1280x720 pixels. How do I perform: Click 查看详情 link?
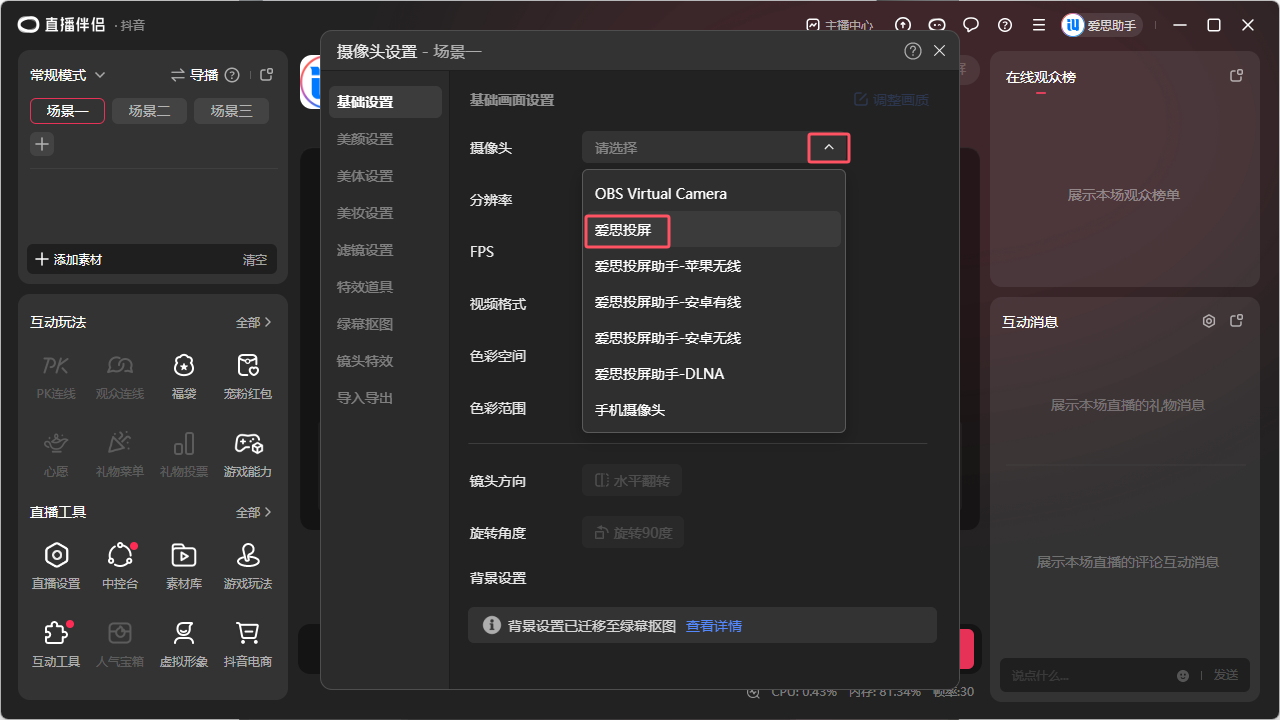(713, 626)
